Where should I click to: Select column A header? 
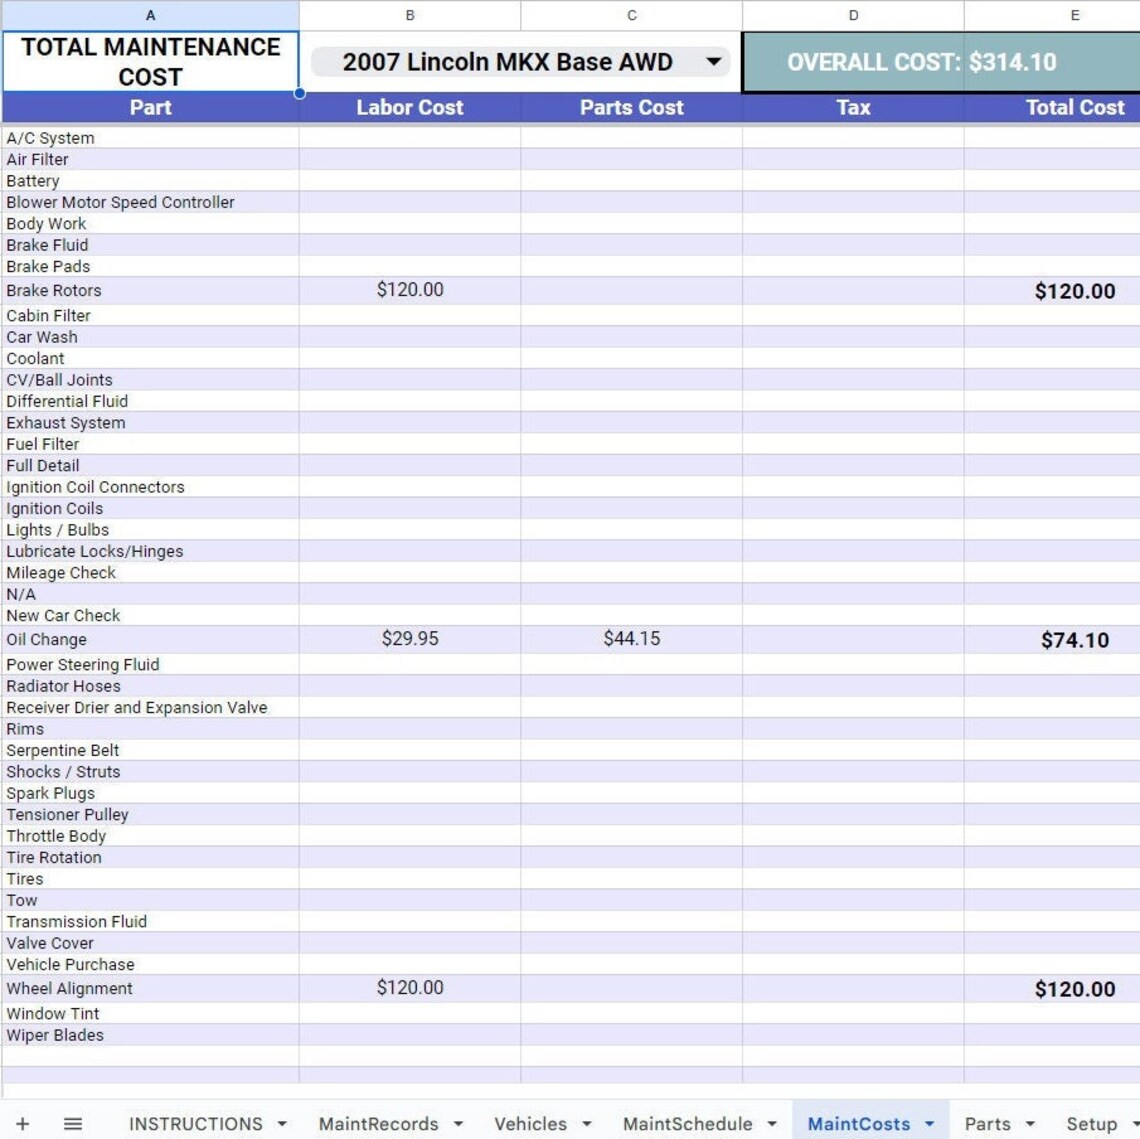click(150, 15)
